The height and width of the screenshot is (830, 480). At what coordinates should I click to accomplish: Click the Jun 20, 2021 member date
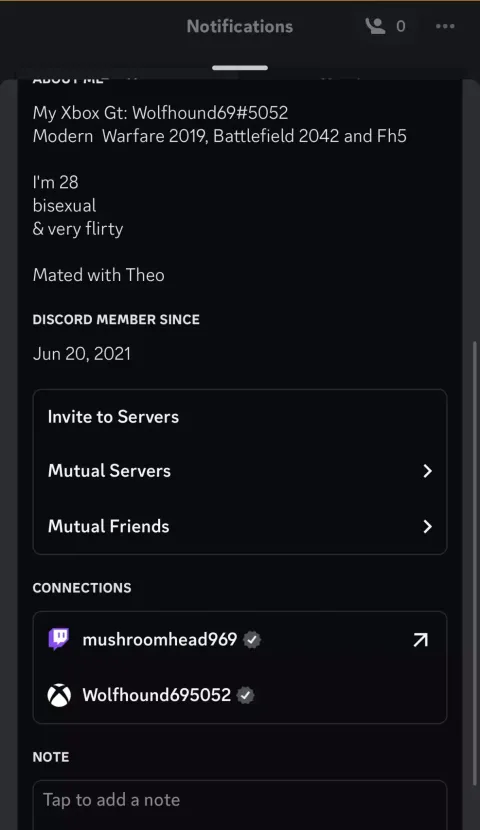(81, 354)
